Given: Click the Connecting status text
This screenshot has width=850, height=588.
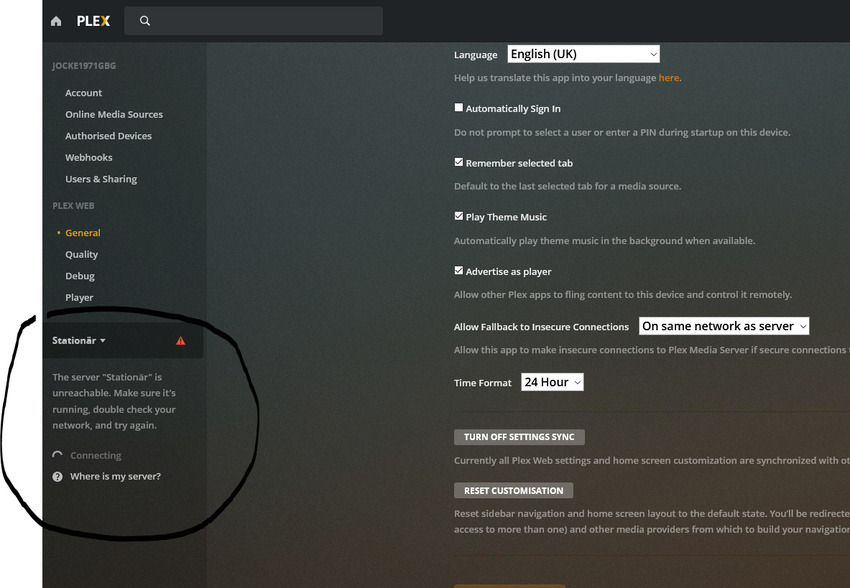Looking at the screenshot, I should point(95,455).
